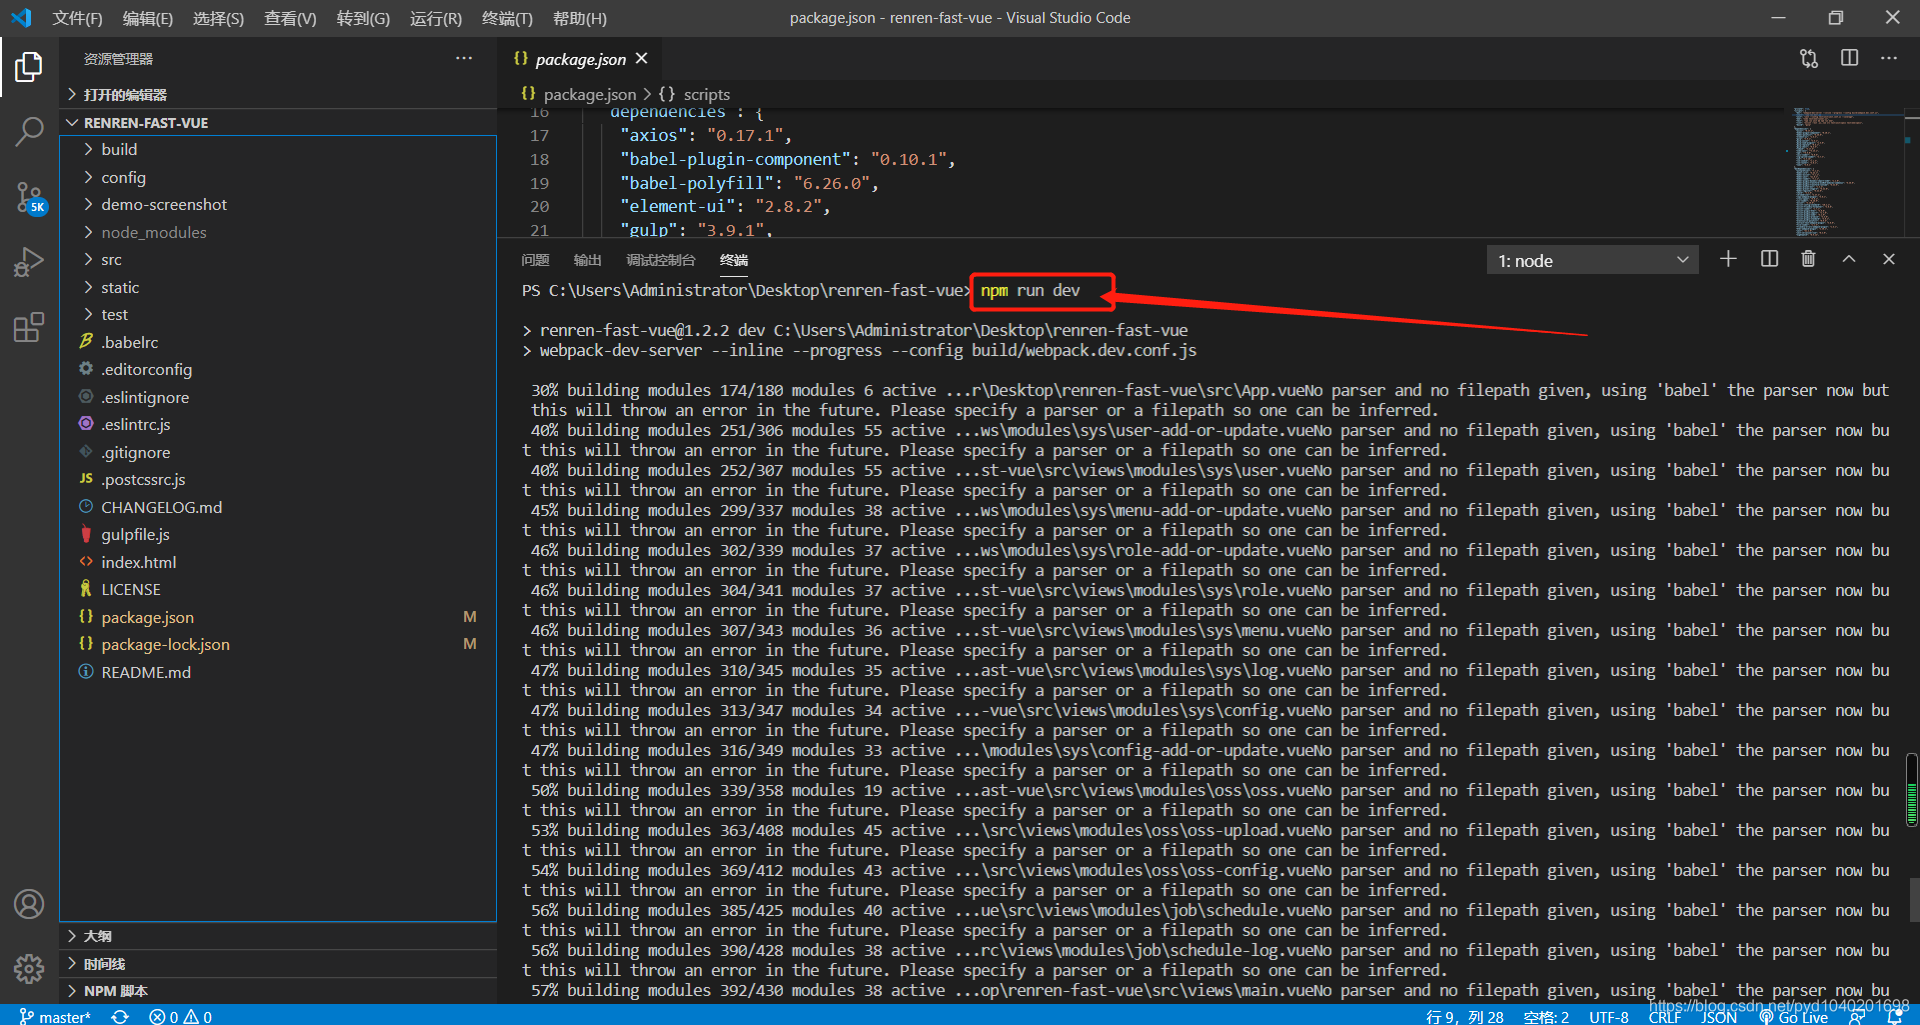
Task: Open the Manage gear icon
Action: (29, 968)
